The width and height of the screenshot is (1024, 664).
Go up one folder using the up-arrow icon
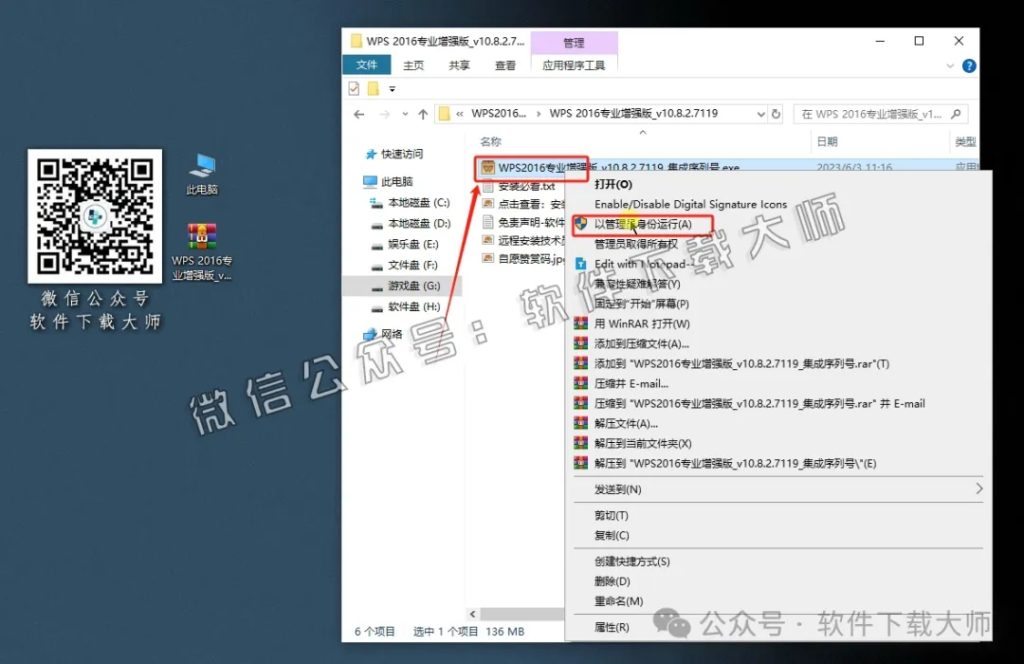point(423,113)
